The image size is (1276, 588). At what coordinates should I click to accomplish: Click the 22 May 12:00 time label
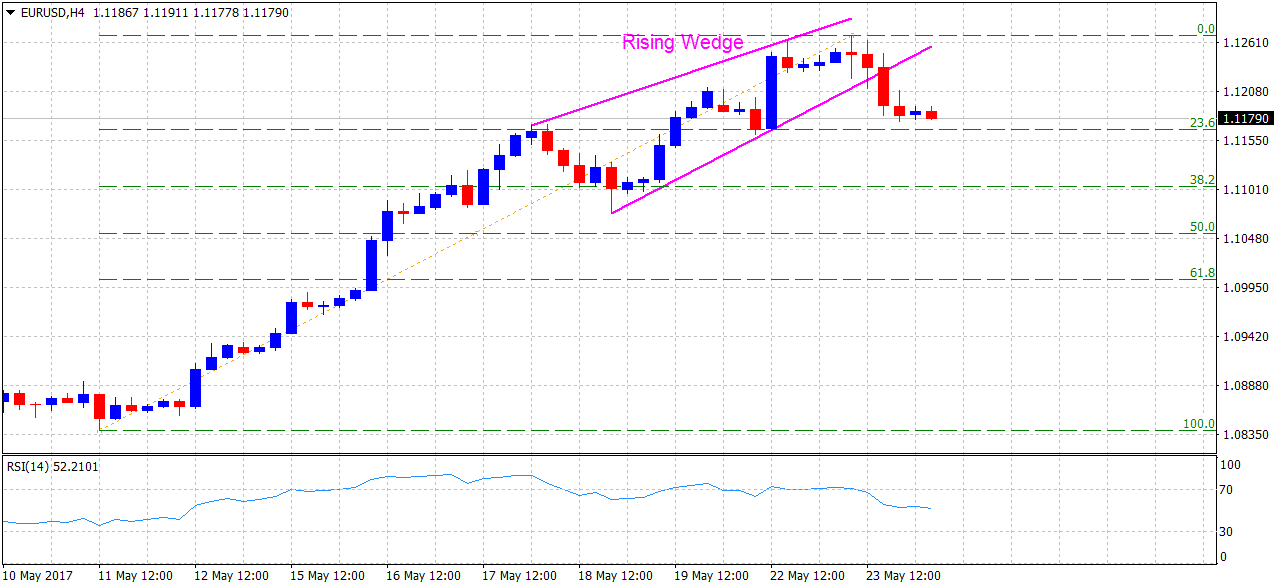pos(807,576)
